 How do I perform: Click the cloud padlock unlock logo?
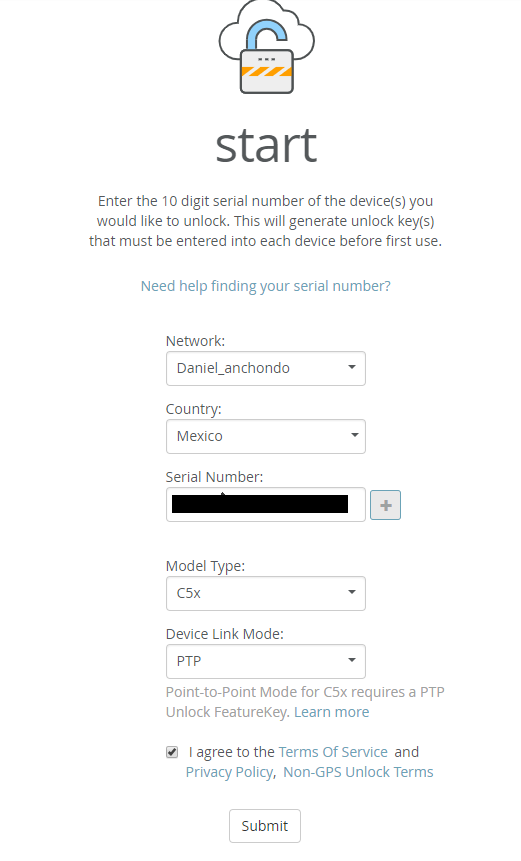click(x=266, y=47)
